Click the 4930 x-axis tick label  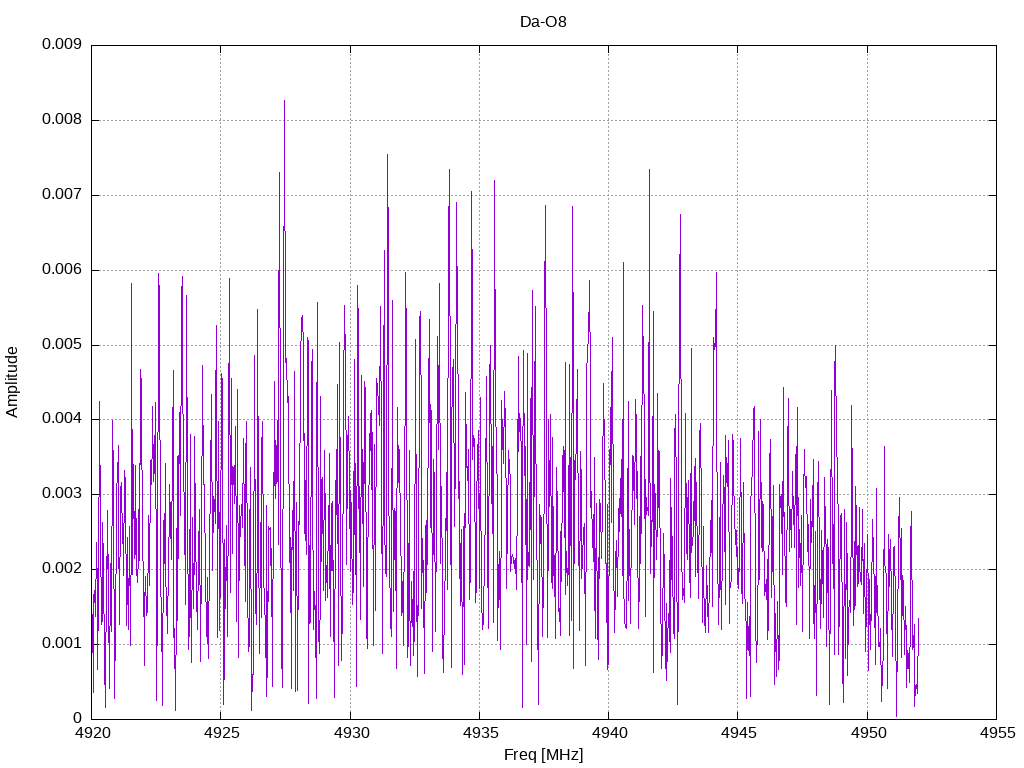(351, 733)
